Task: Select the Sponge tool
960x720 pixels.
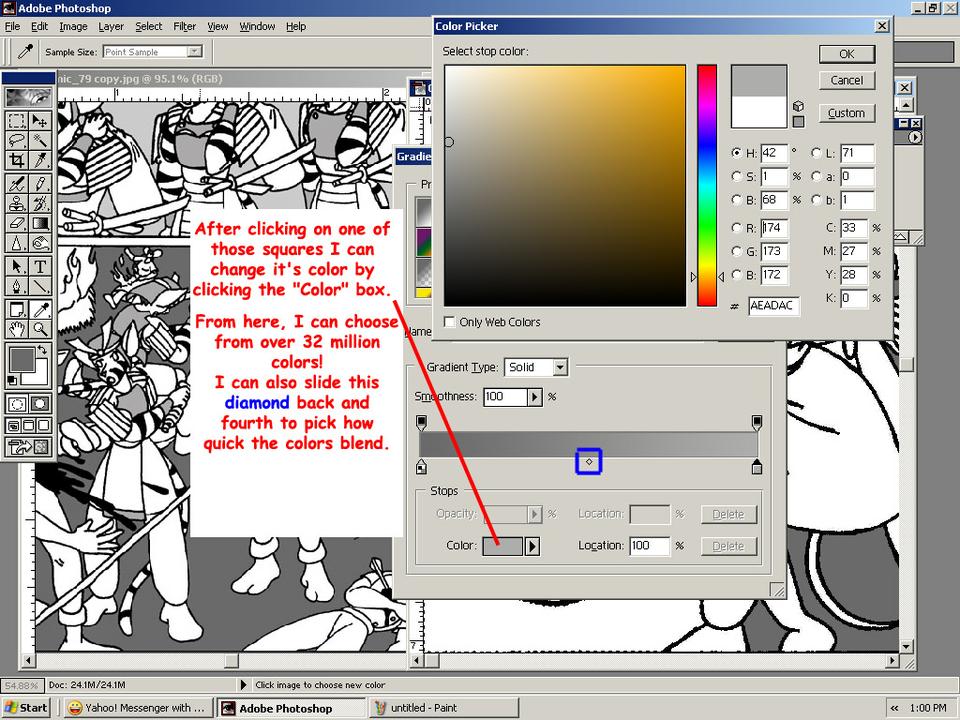Action: [x=40, y=243]
